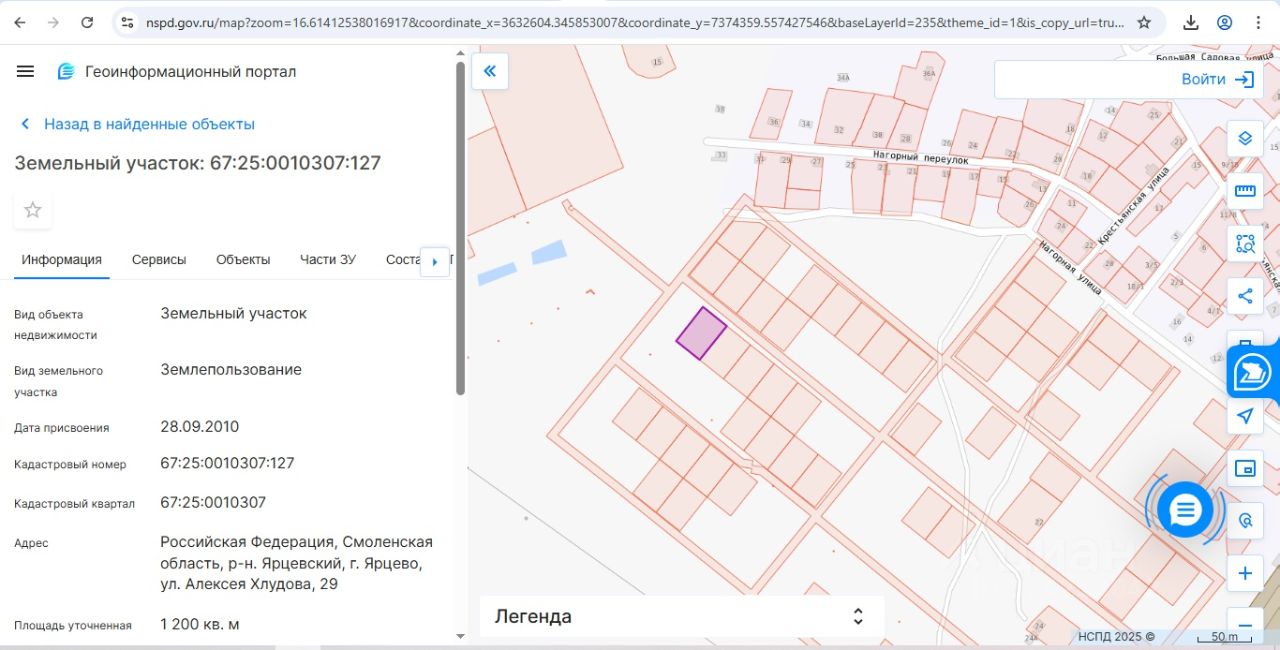
Task: Expand the Легенда panel
Action: pos(857,616)
